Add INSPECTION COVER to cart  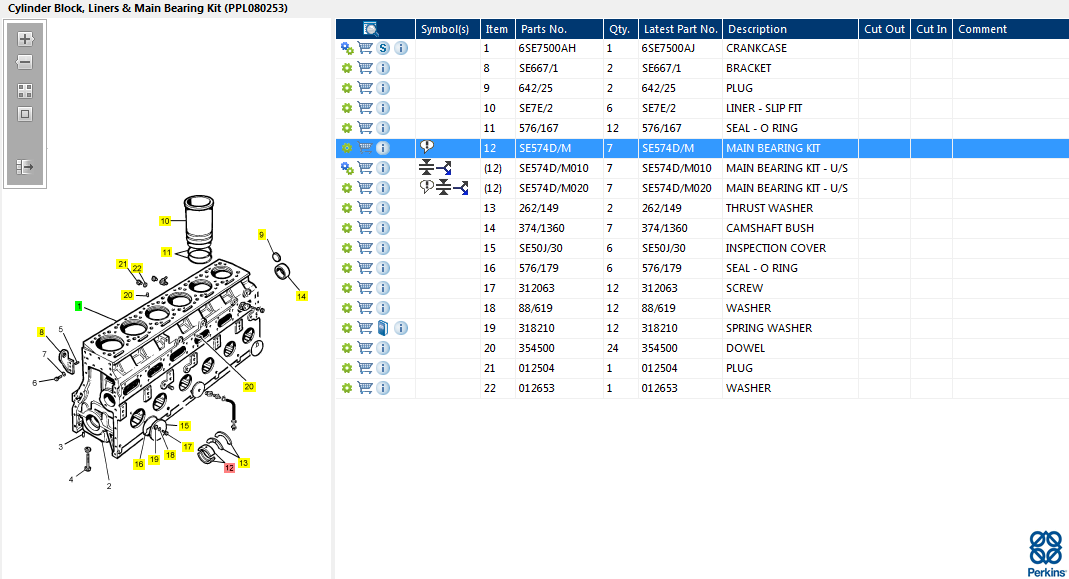pyautogui.click(x=365, y=248)
